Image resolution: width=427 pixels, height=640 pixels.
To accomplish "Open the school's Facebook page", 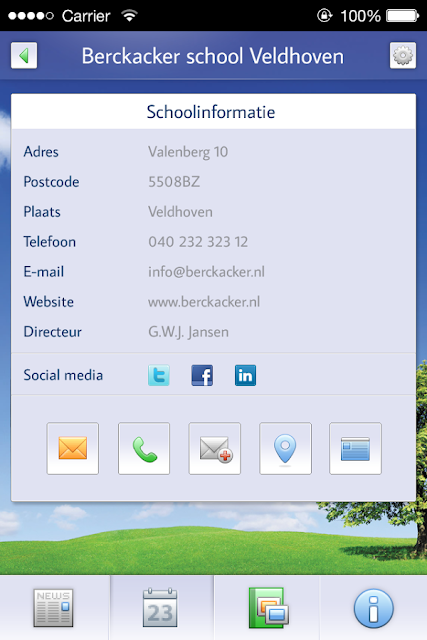I will tap(202, 375).
